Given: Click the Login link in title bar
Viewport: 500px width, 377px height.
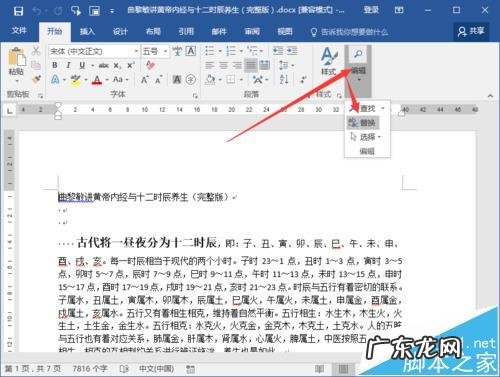Looking at the screenshot, I should tap(371, 10).
